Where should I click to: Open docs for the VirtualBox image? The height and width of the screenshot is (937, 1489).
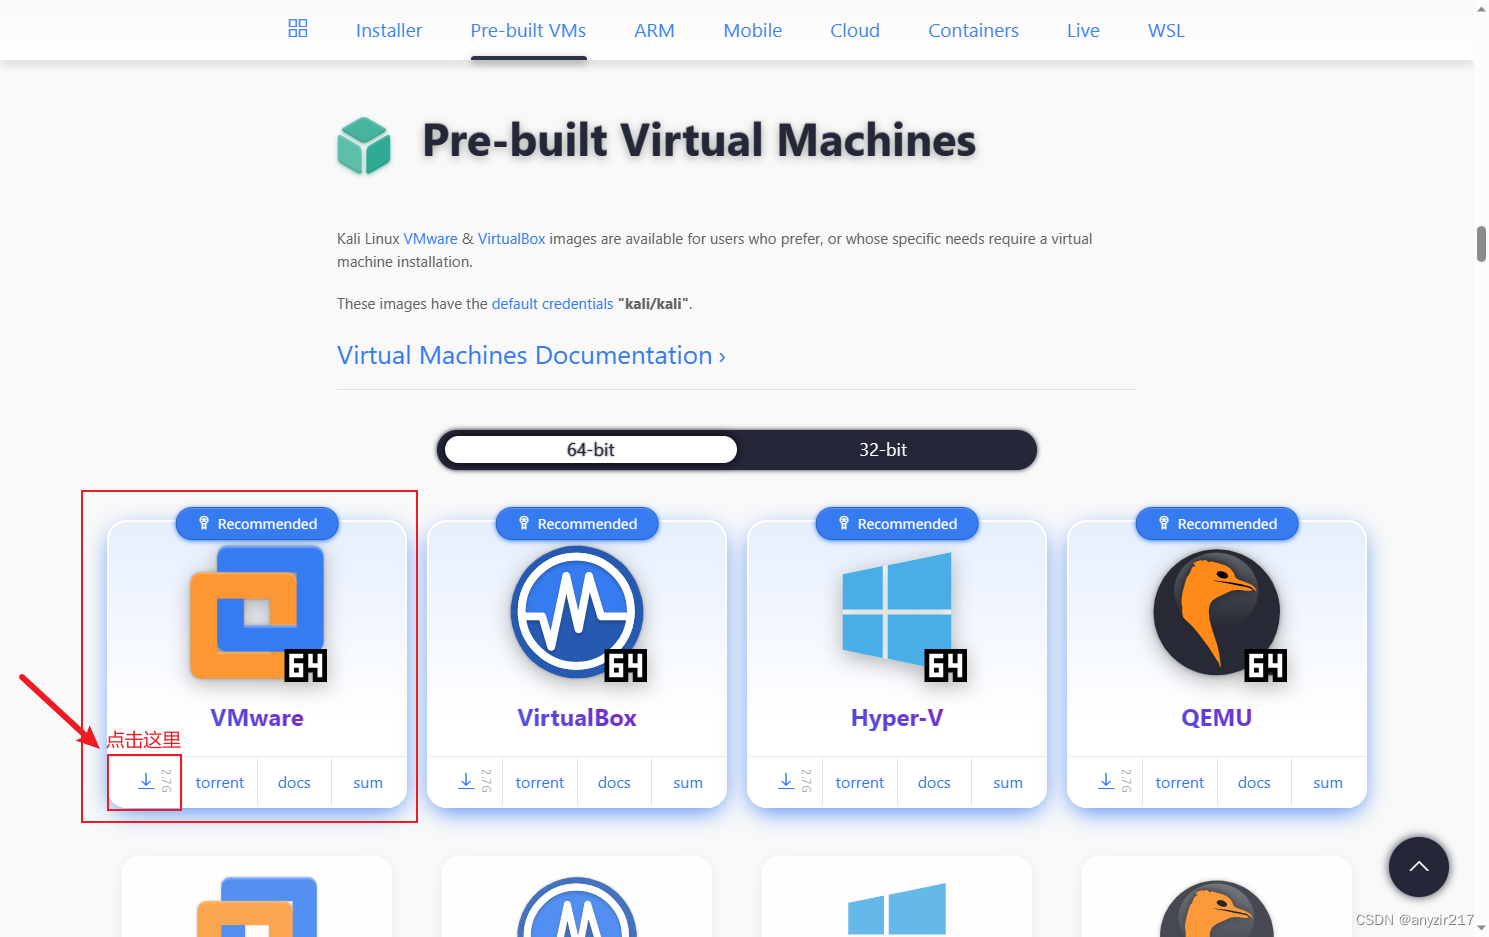point(614,783)
